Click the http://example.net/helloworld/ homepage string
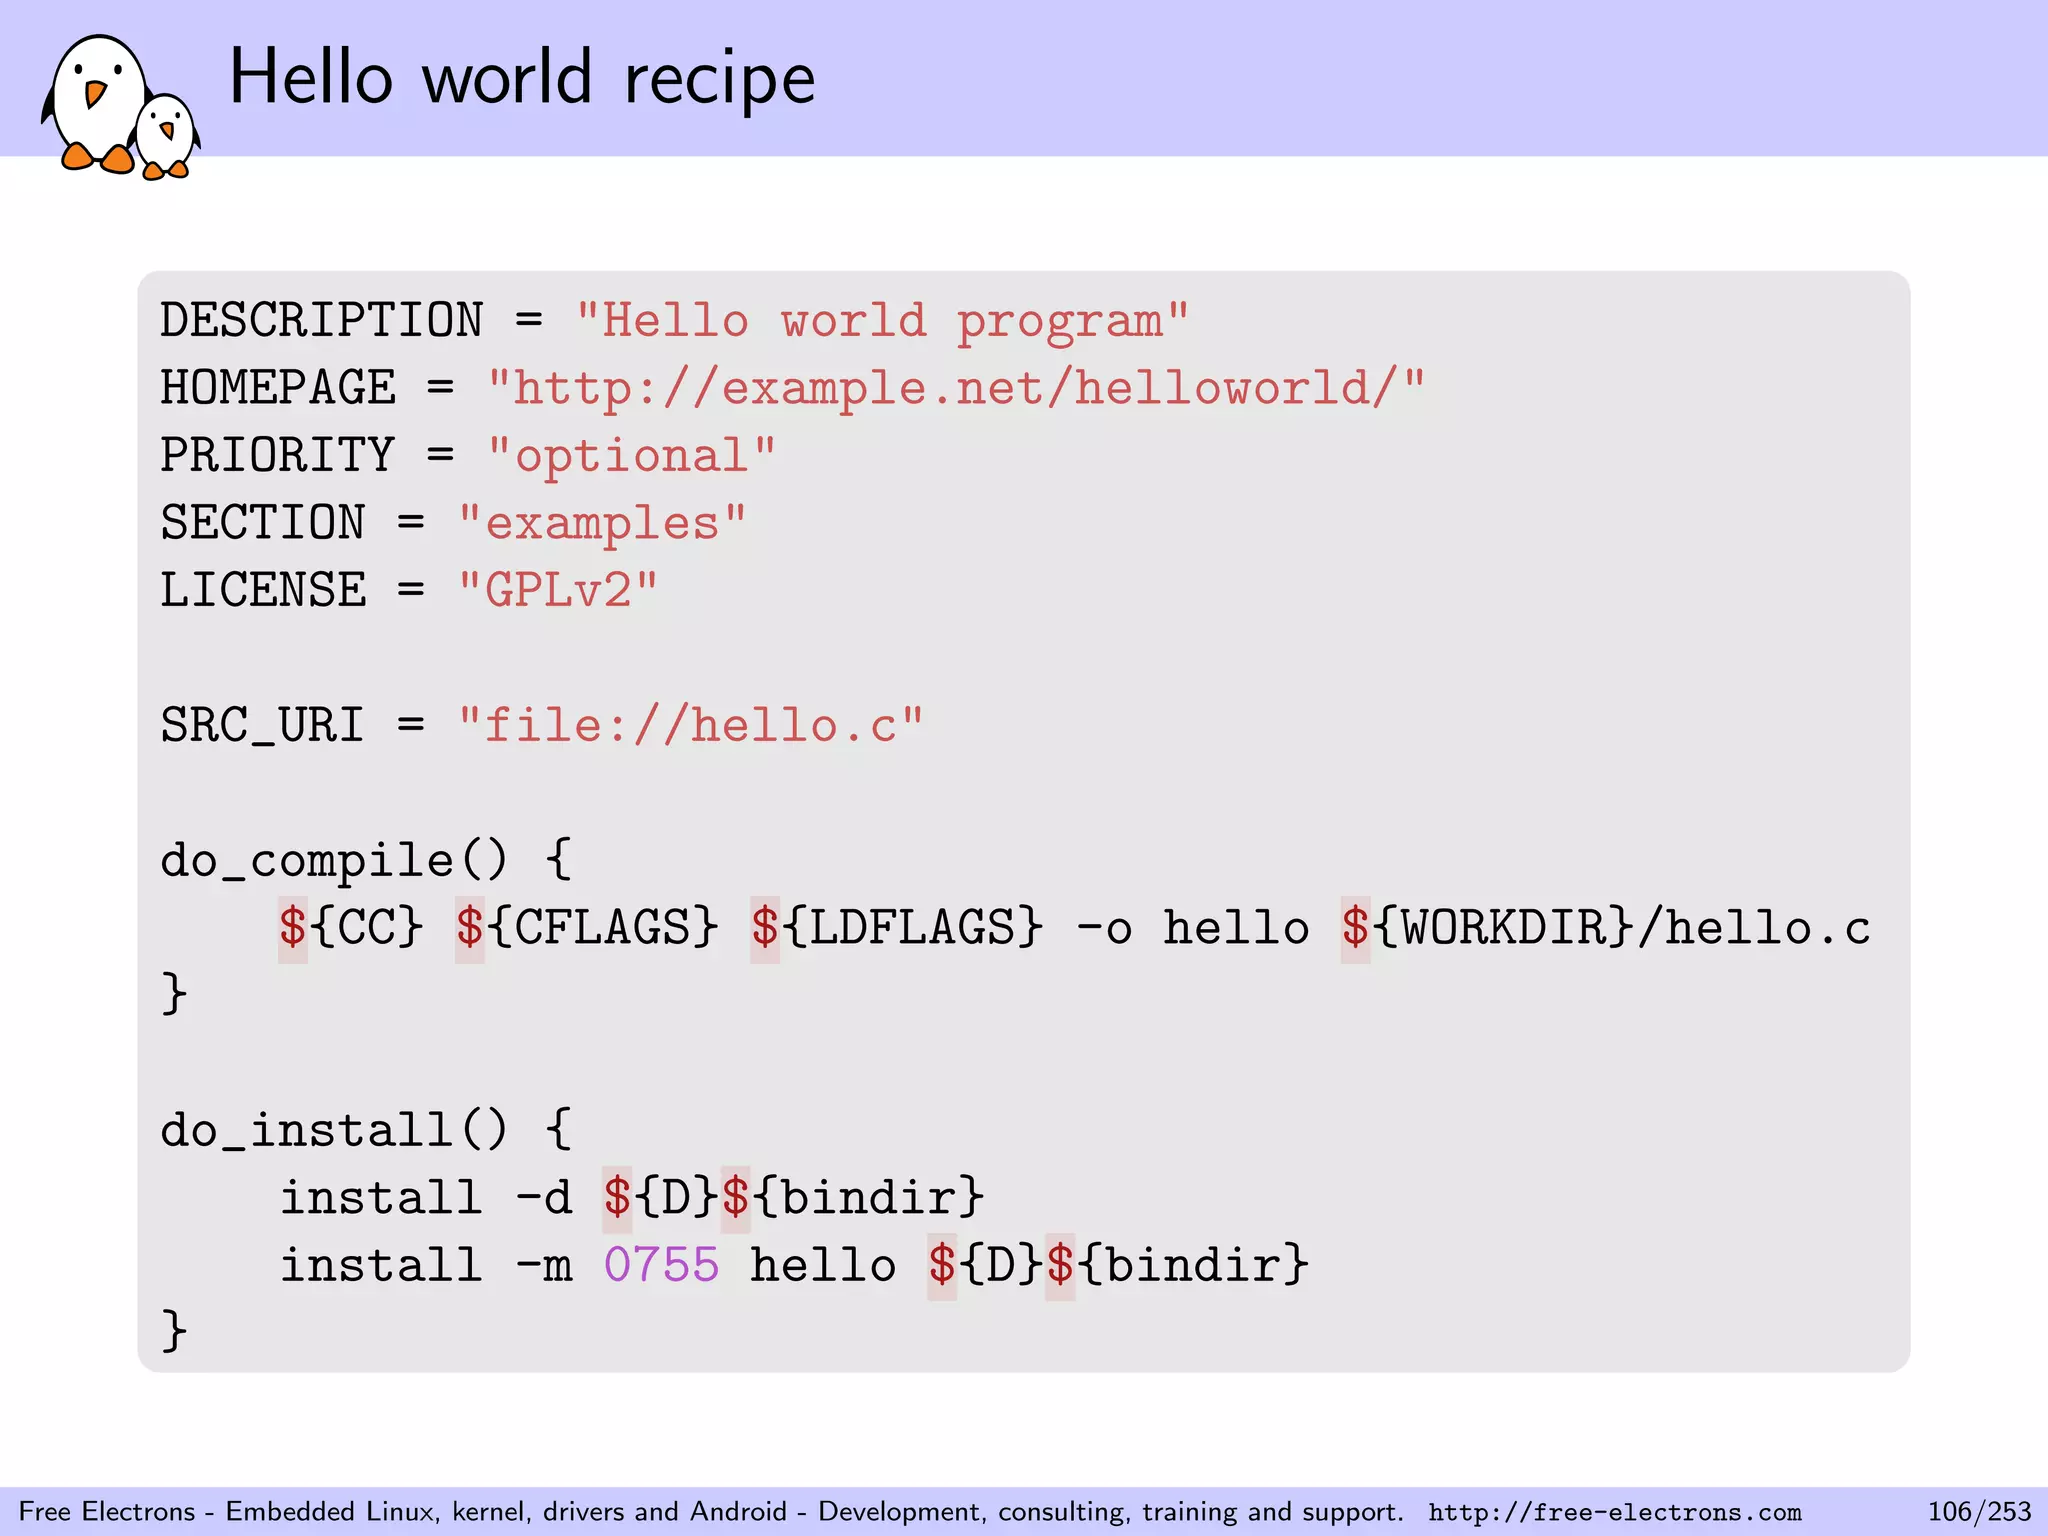The image size is (2048, 1536). 955,388
